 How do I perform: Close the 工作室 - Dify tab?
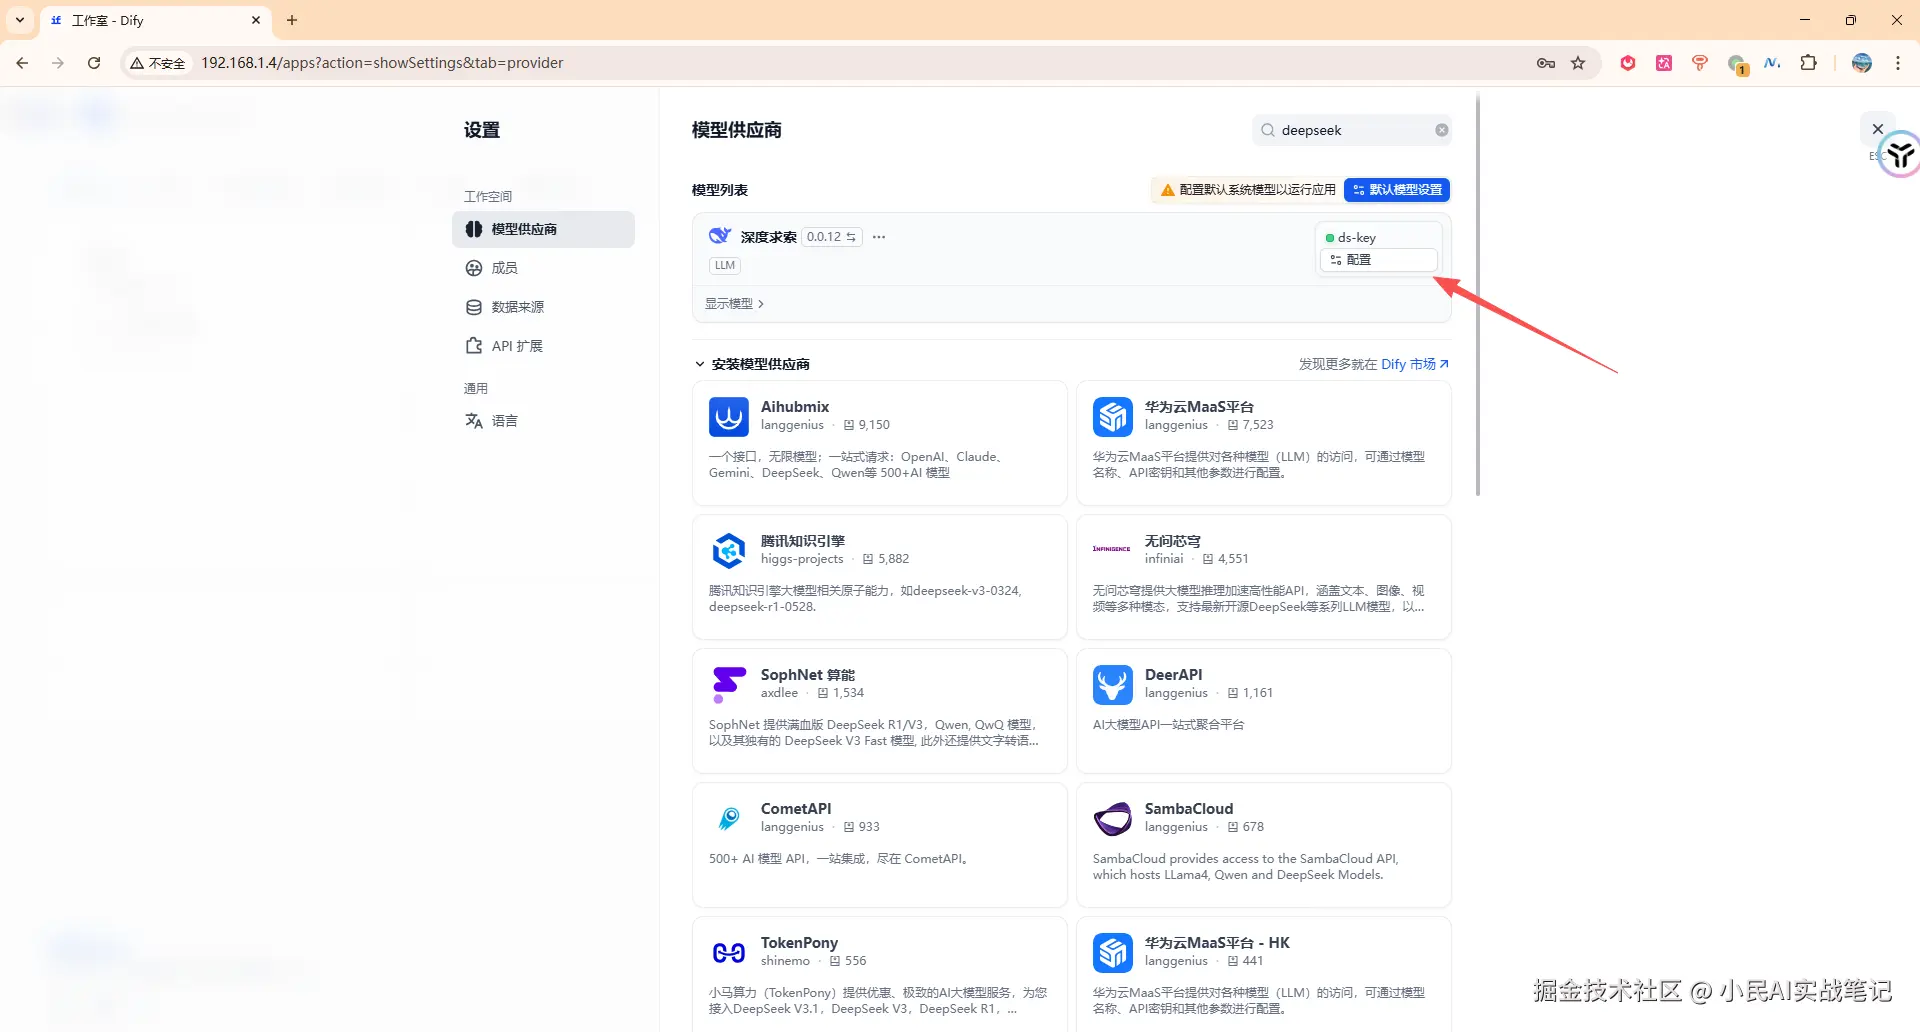tap(256, 20)
